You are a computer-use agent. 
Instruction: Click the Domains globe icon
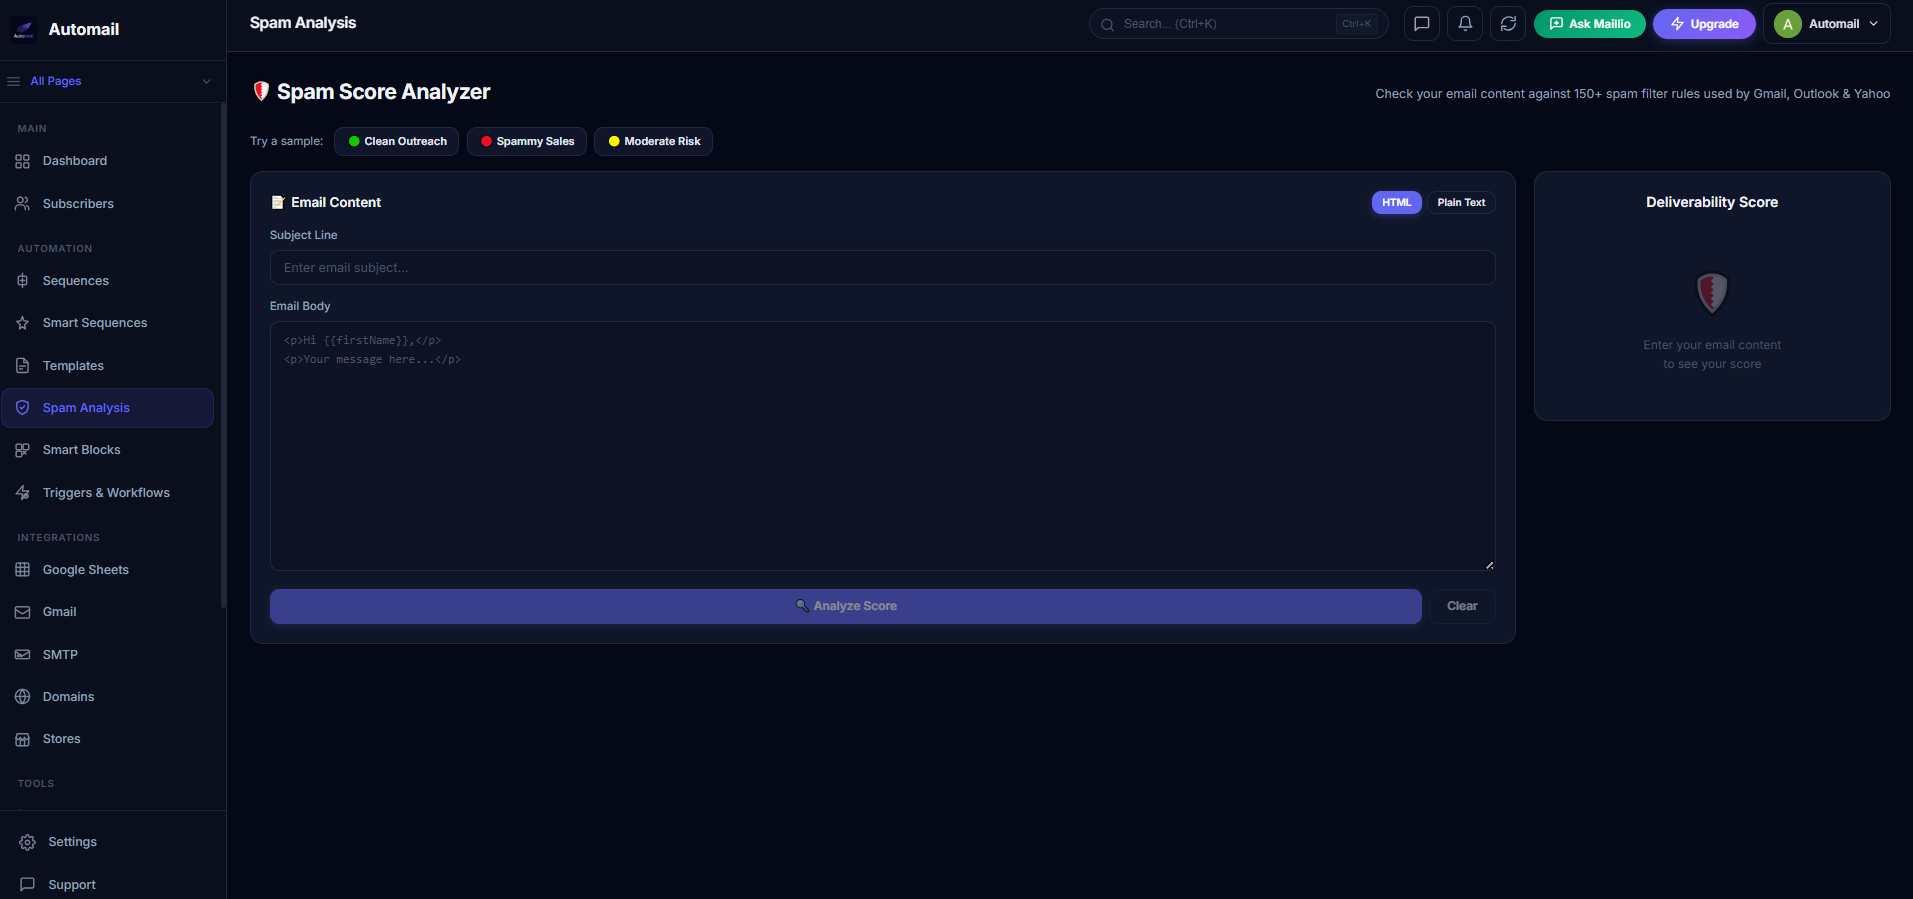pyautogui.click(x=22, y=697)
